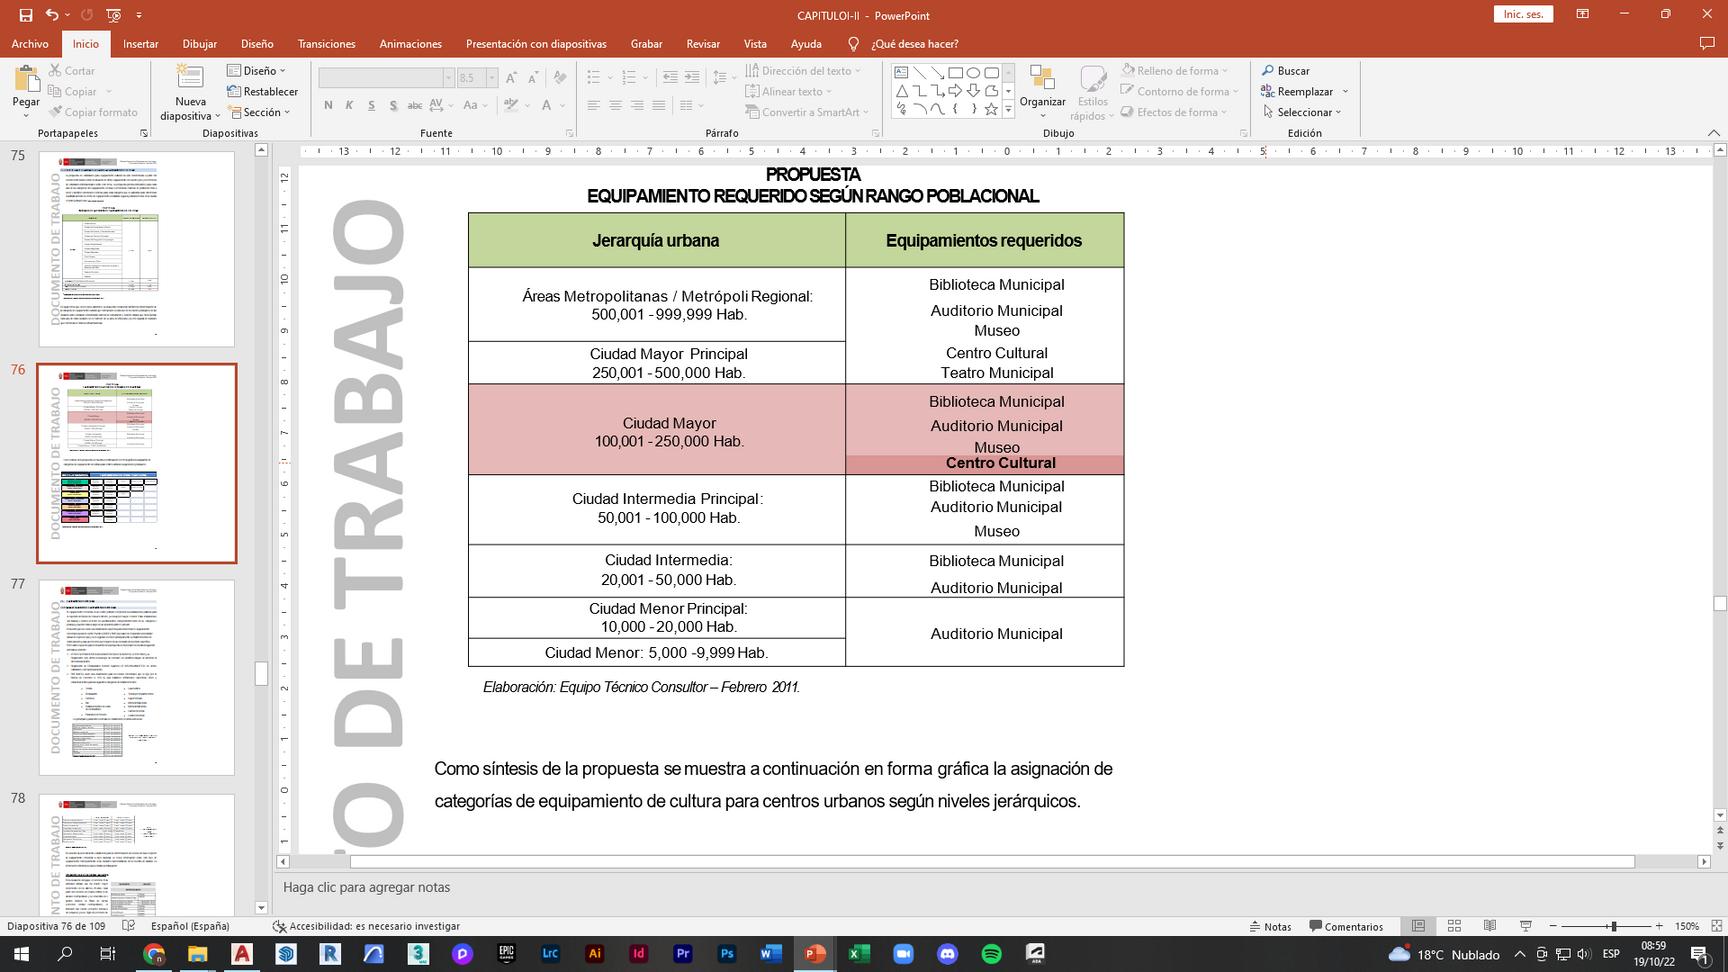Open the Efectos de forma dropdown
Image resolution: width=1728 pixels, height=972 pixels.
pos(1175,112)
